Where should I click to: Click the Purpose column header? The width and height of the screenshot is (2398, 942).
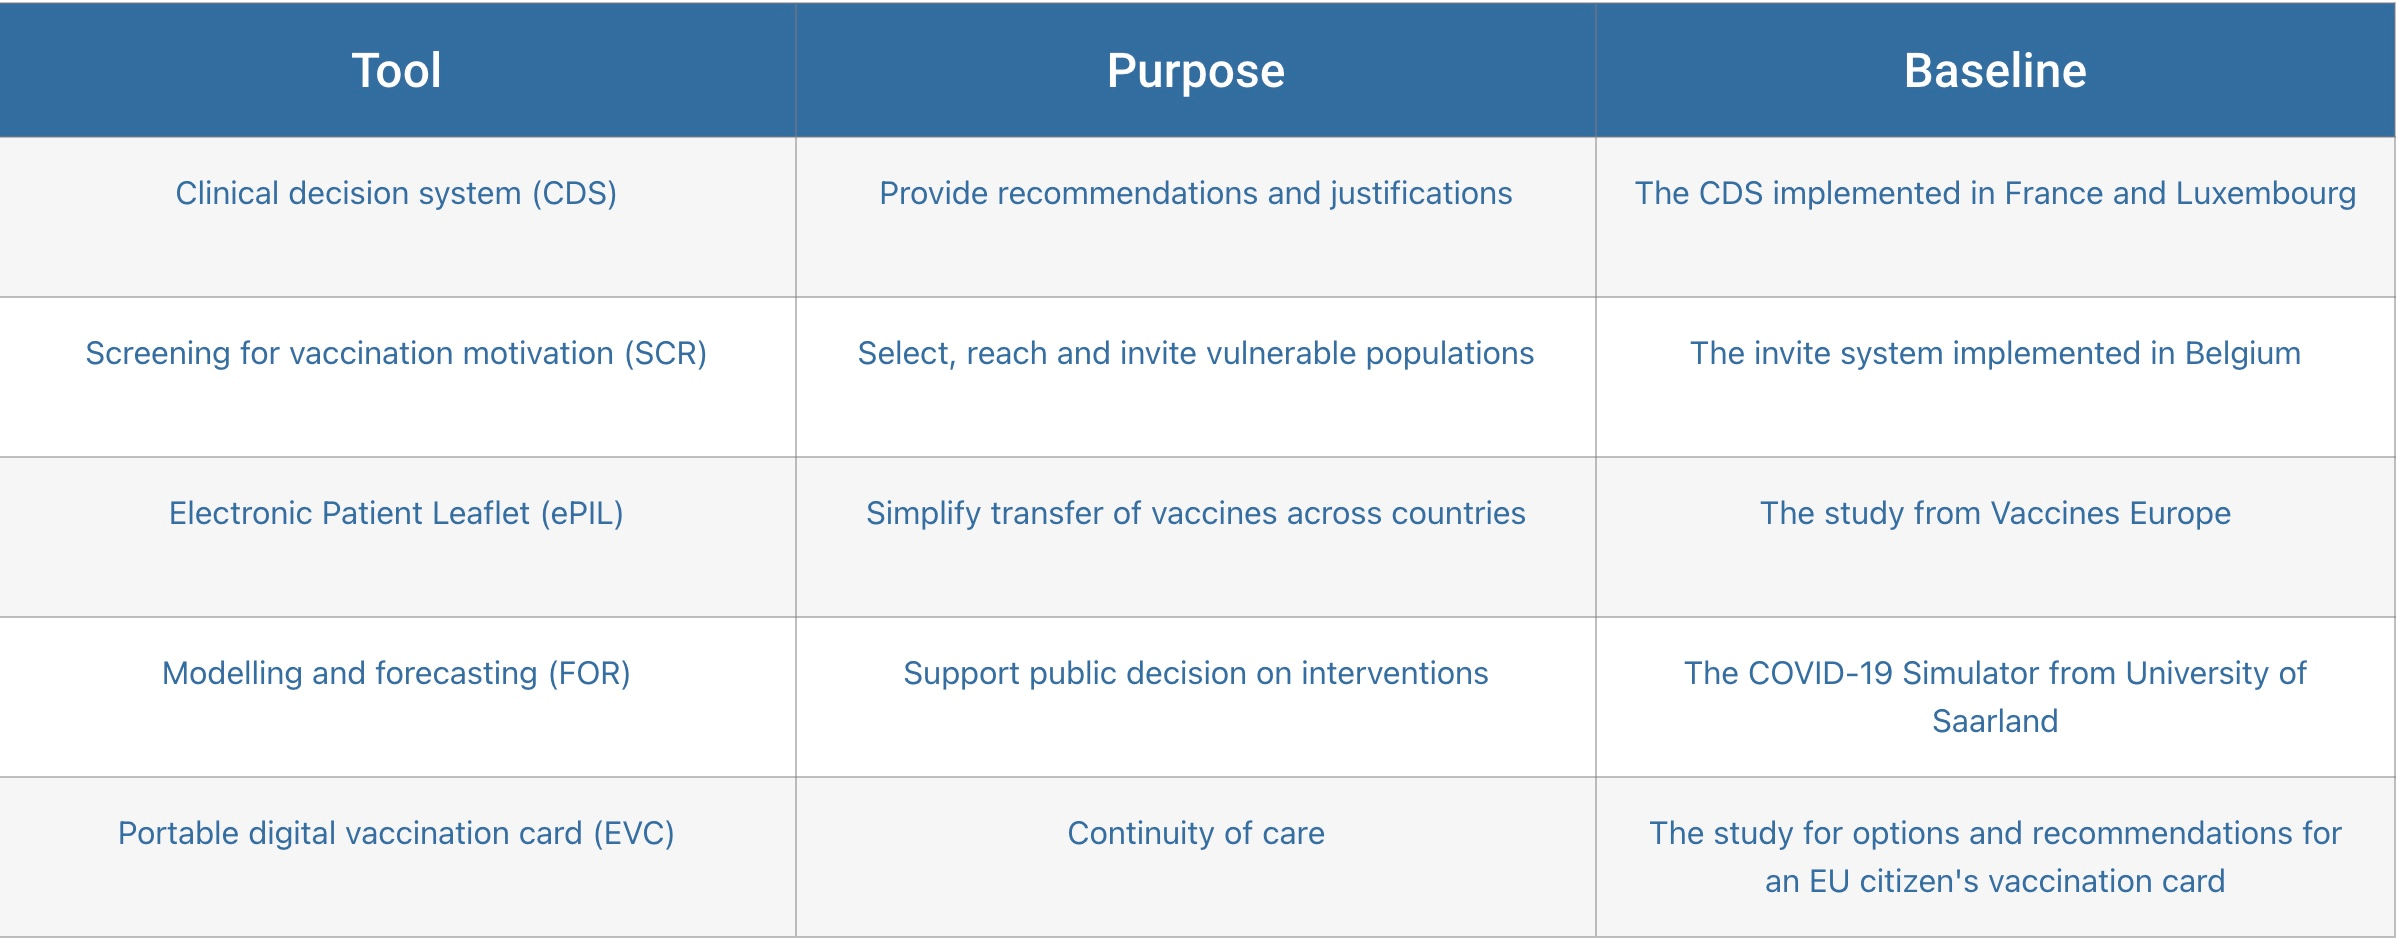point(1196,70)
